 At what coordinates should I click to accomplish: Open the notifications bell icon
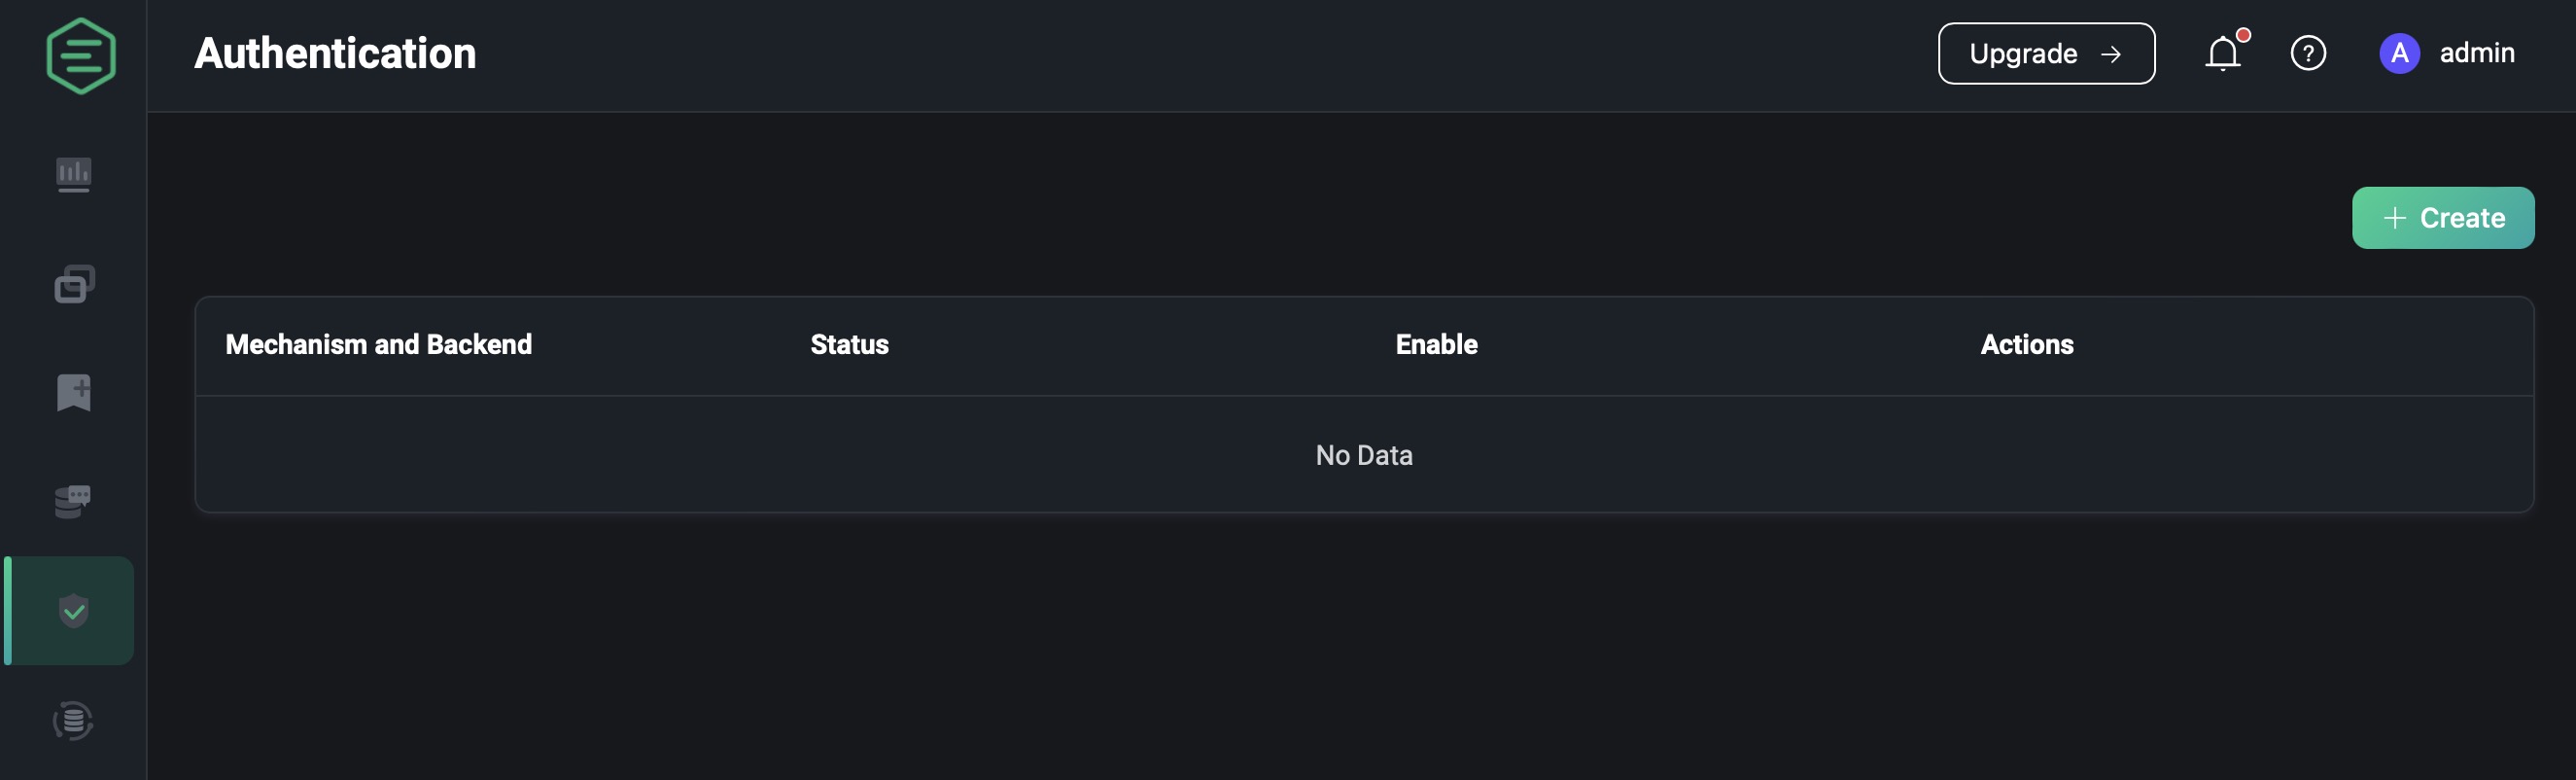coord(2224,54)
